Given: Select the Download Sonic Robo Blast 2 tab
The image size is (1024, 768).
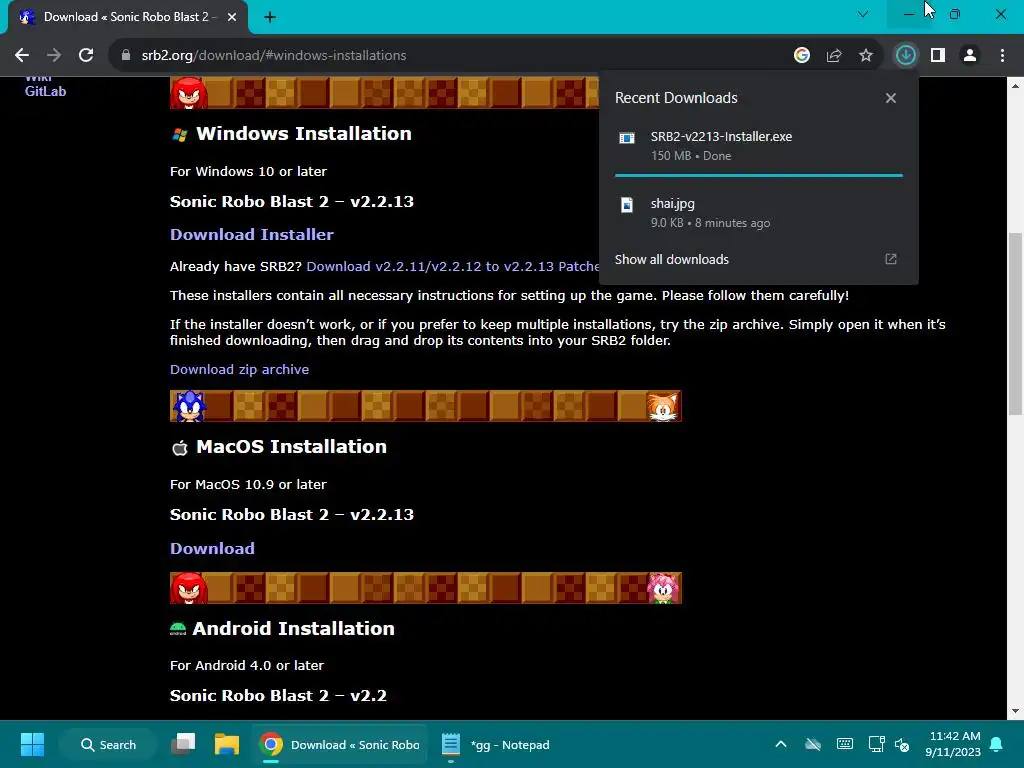Looking at the screenshot, I should [x=128, y=17].
